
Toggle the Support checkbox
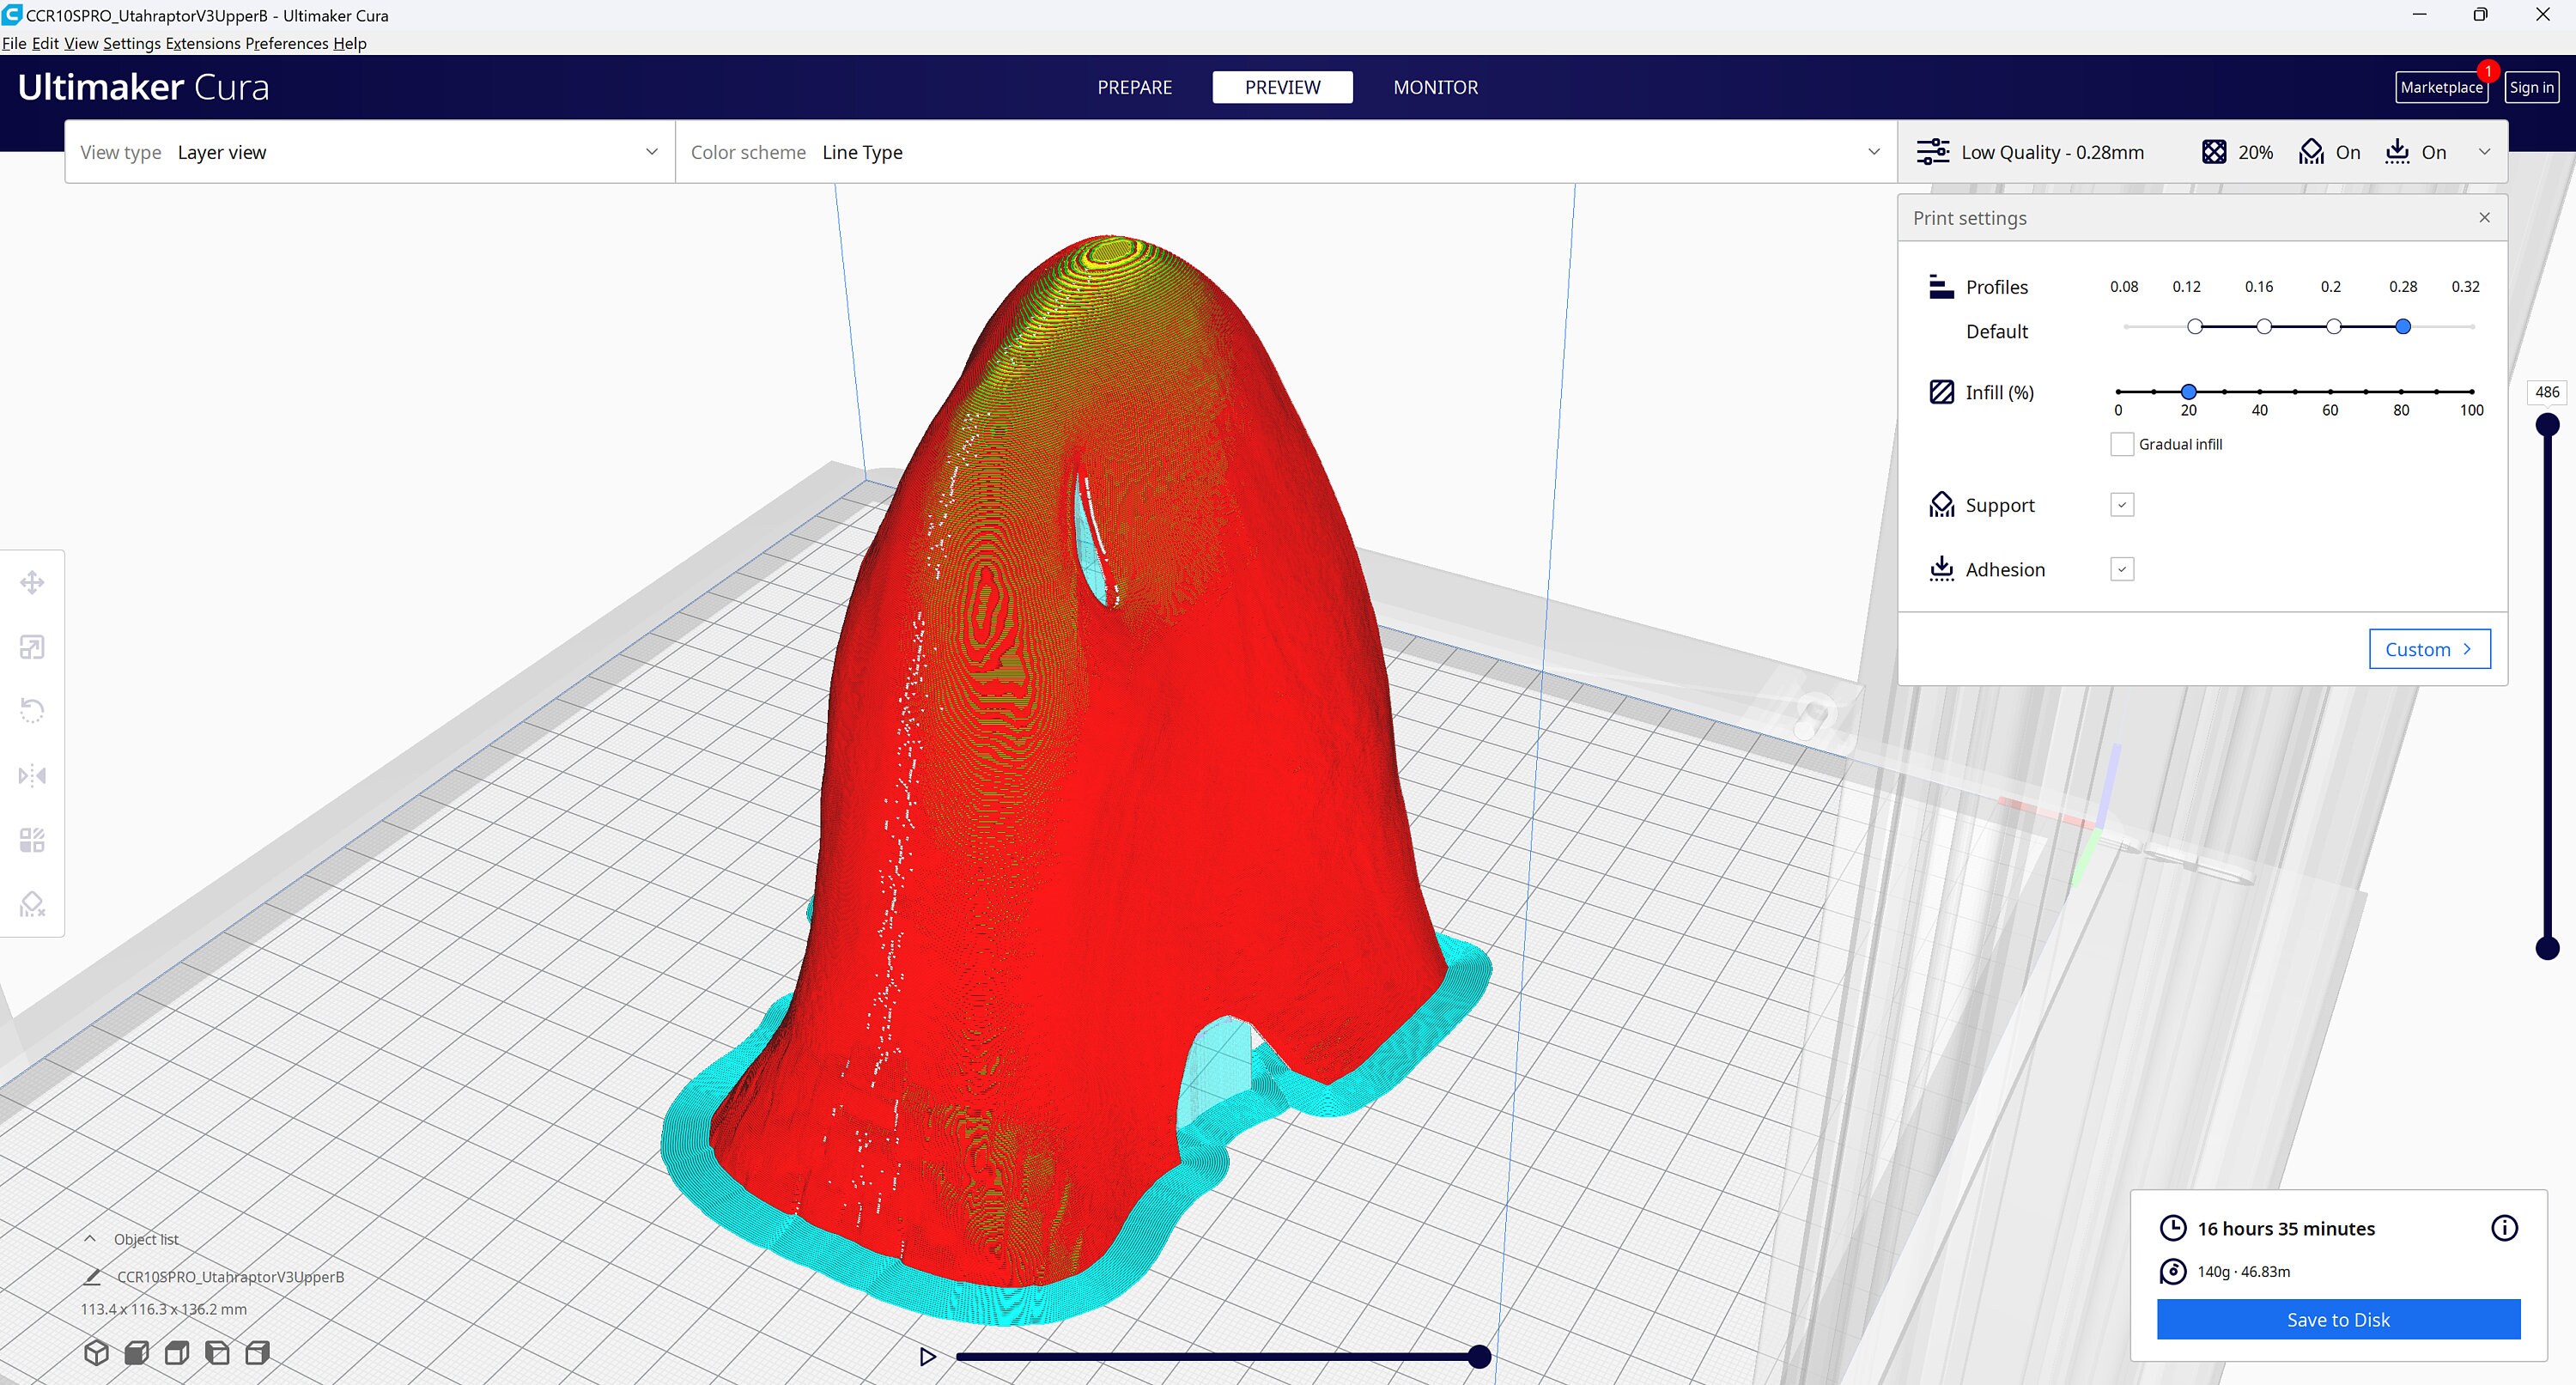pyautogui.click(x=2122, y=505)
